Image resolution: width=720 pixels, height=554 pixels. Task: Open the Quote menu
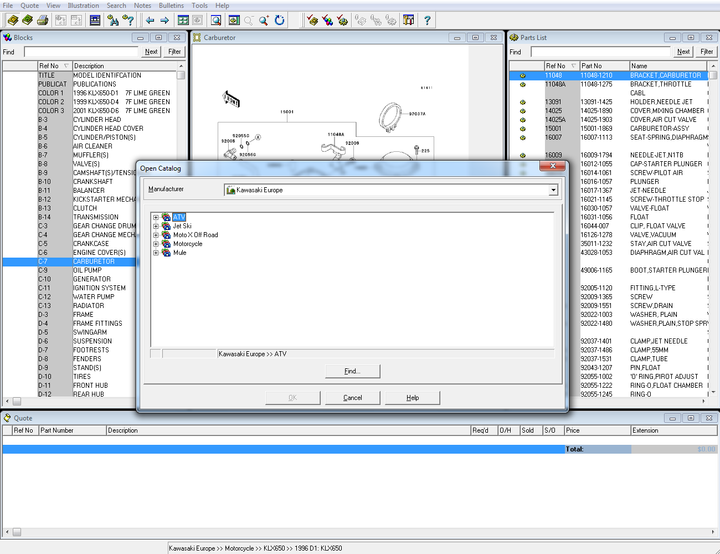click(x=29, y=6)
